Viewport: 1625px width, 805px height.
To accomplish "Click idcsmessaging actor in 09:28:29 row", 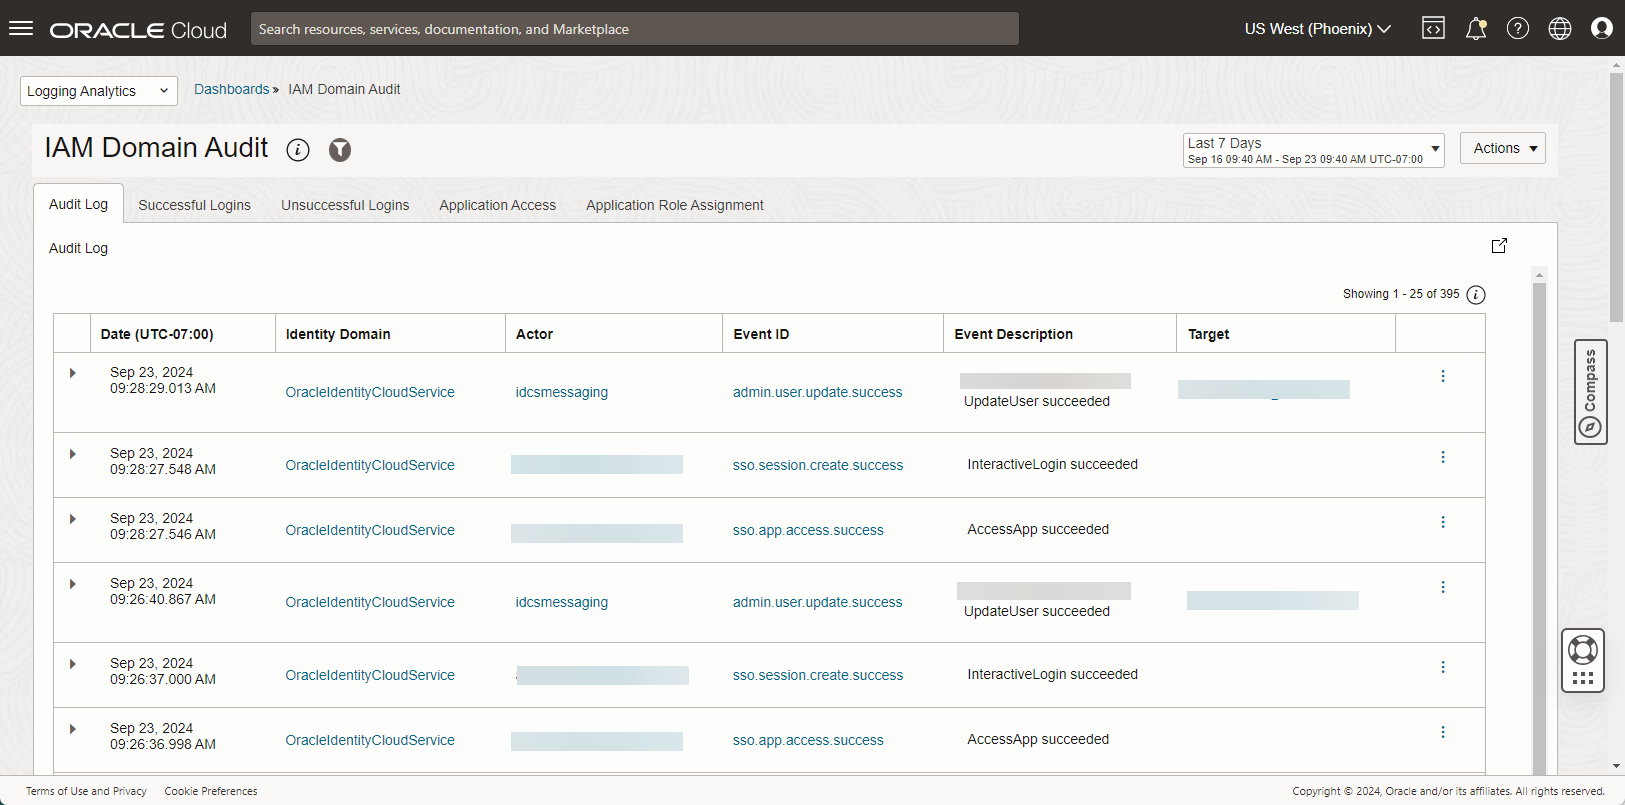I will pos(562,392).
